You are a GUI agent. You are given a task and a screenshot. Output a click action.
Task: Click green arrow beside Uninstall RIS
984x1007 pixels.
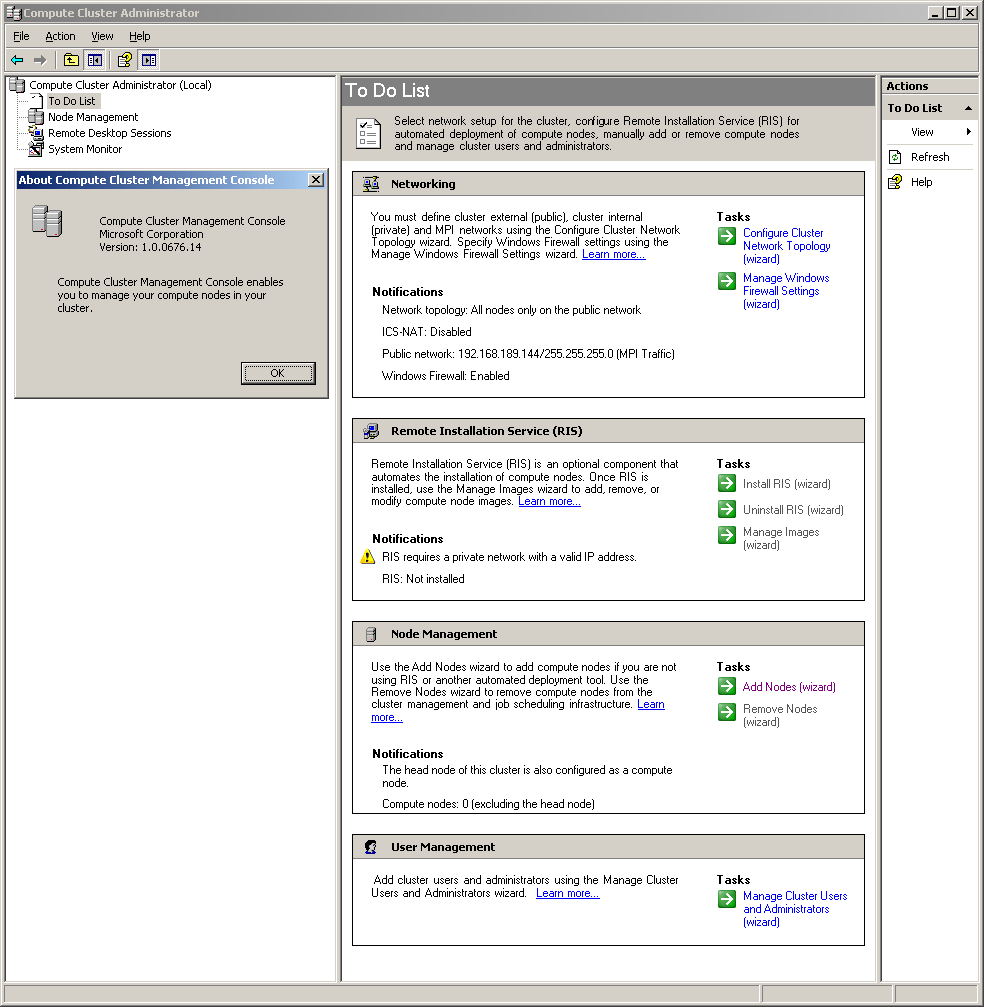(x=727, y=510)
